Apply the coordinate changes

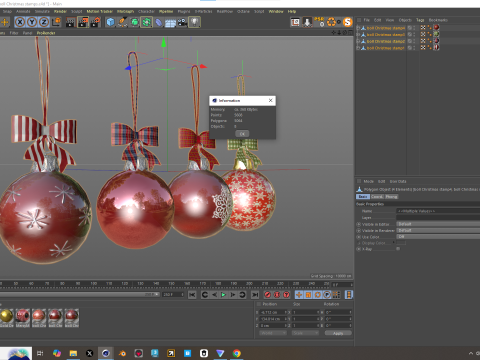338,333
